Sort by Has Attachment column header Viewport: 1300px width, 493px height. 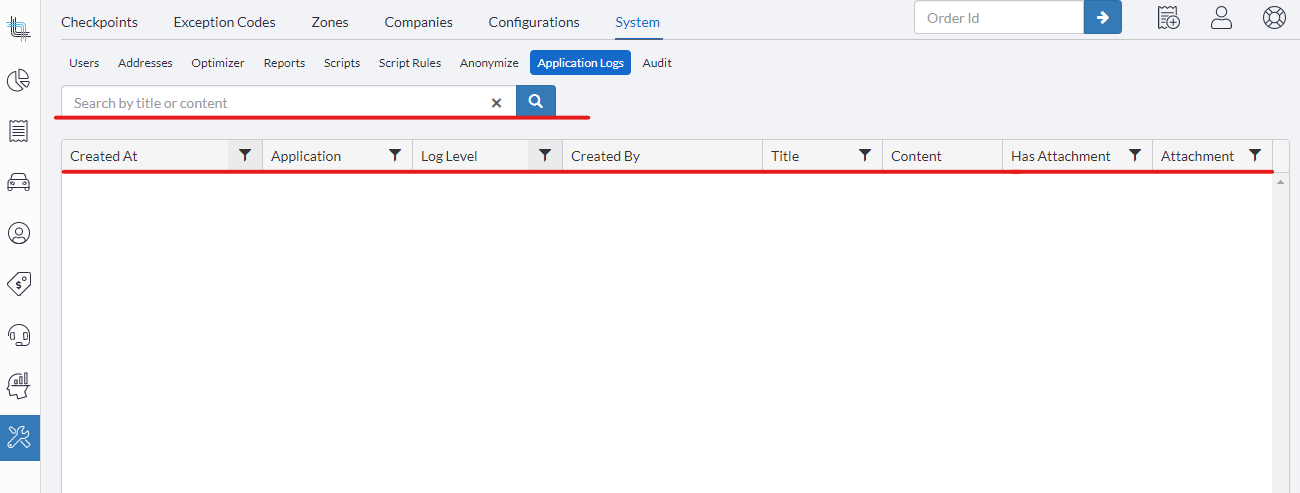(1061, 156)
